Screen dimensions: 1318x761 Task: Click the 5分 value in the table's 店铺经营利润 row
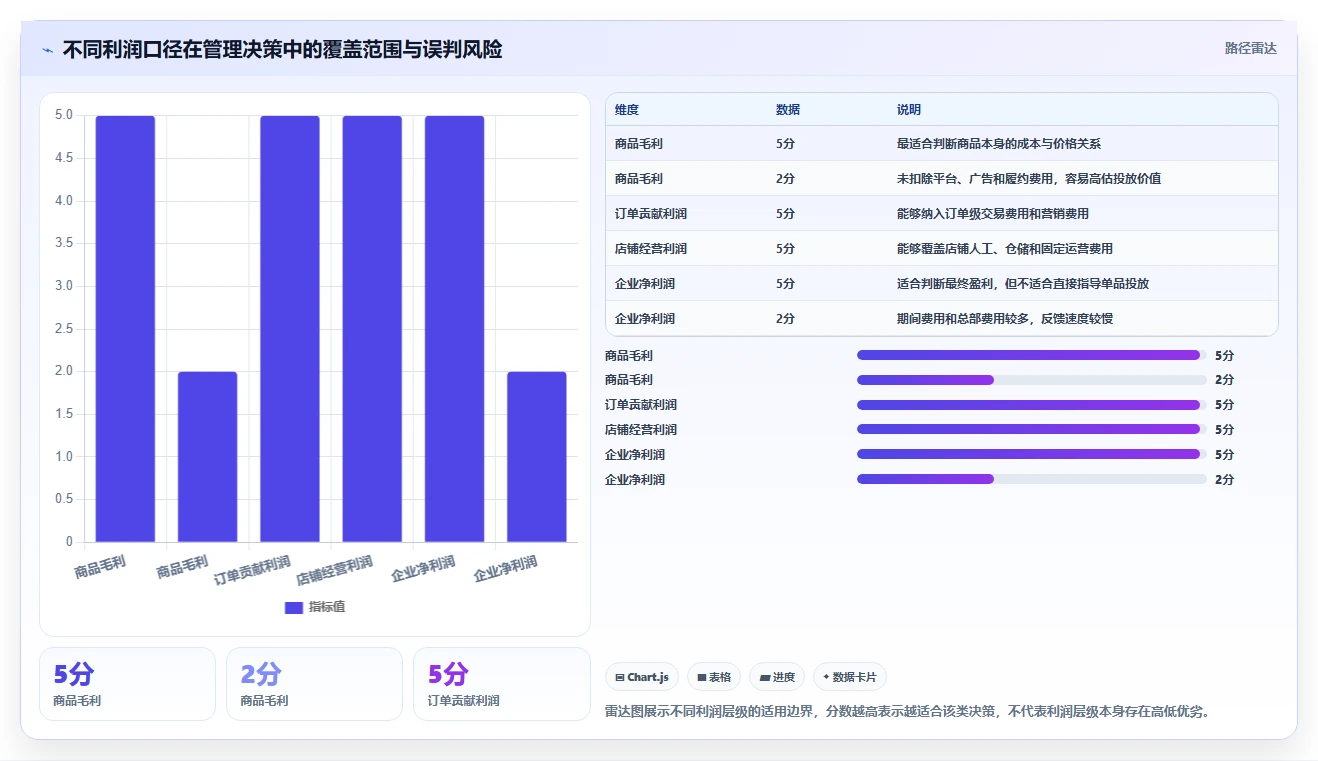point(785,249)
